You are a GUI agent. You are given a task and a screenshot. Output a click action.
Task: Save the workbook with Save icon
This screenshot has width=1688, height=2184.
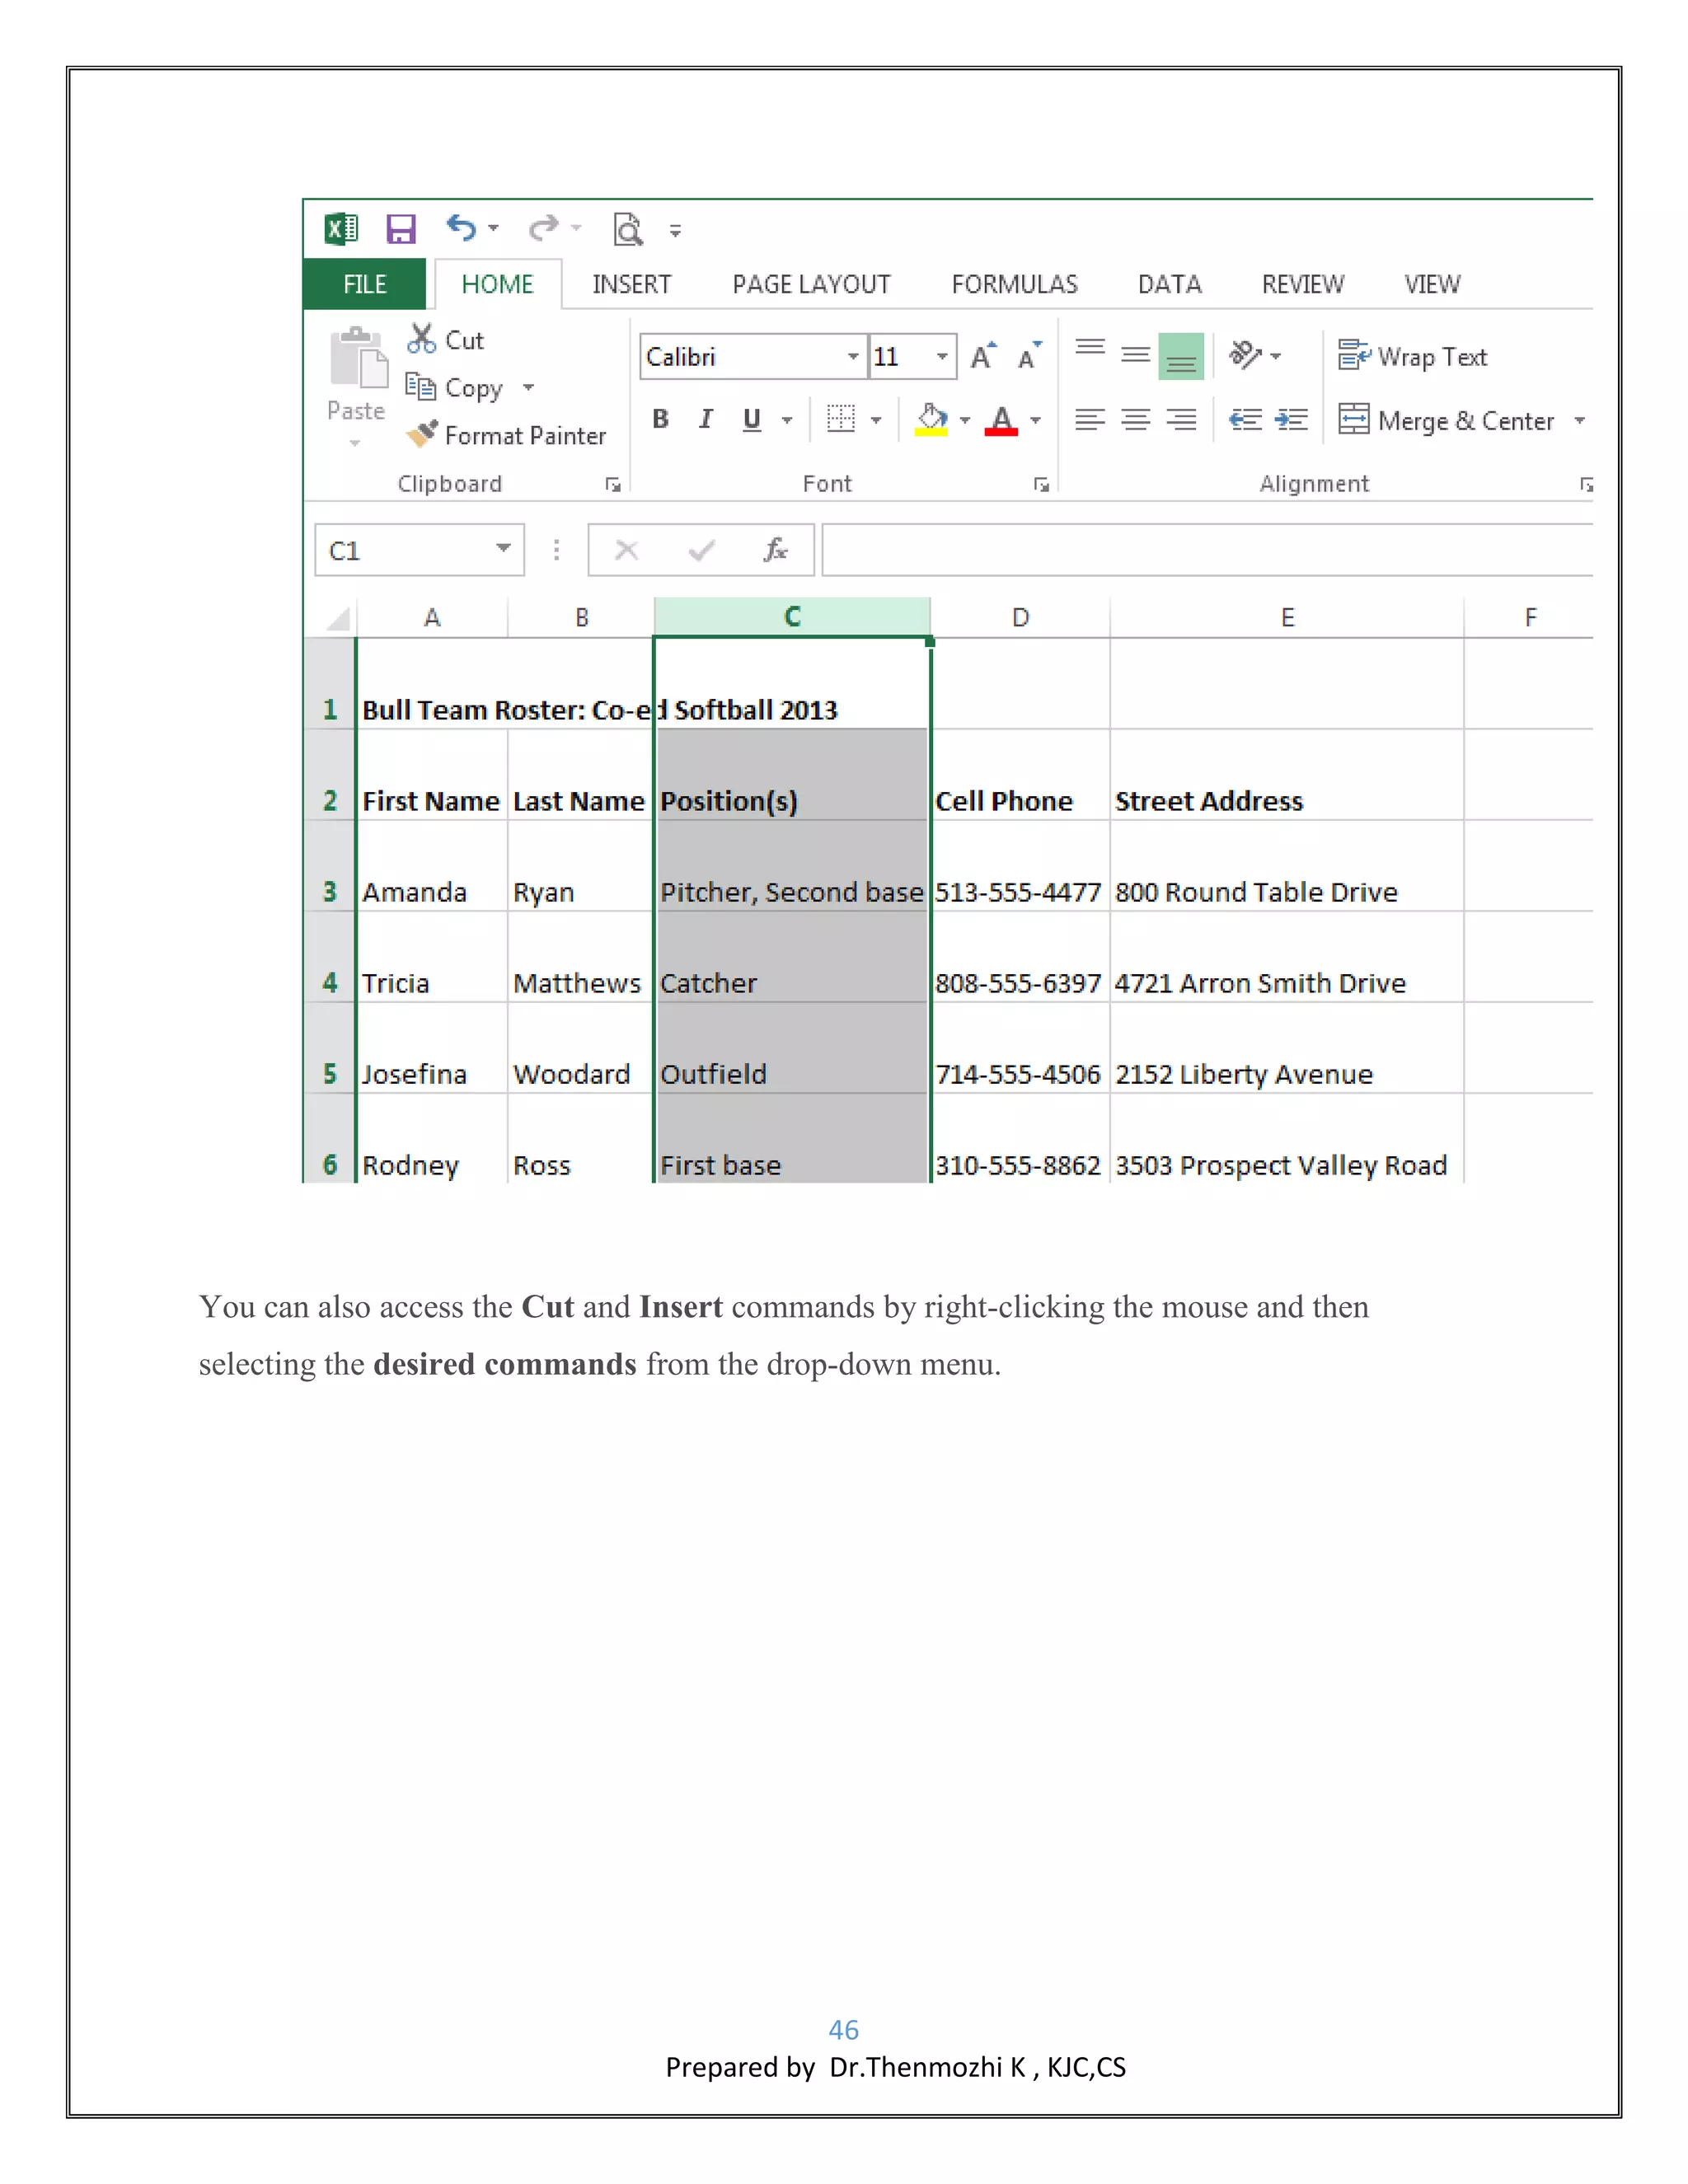coord(401,229)
